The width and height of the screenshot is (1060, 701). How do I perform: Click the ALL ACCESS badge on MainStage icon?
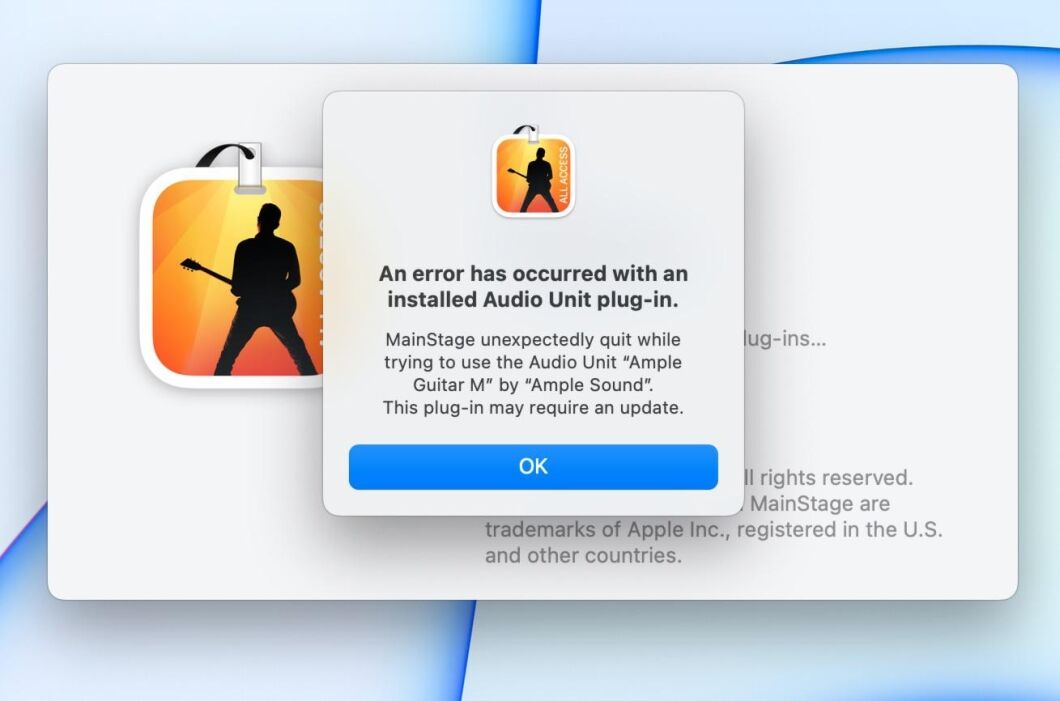coord(566,175)
